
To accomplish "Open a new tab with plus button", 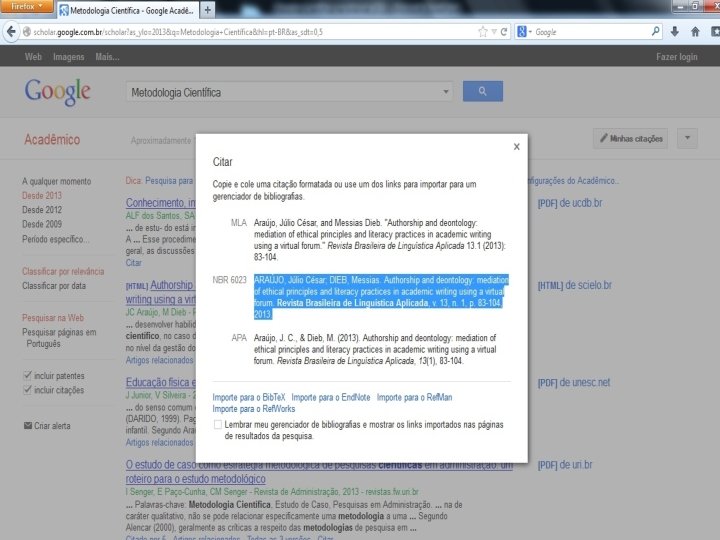I will point(208,10).
